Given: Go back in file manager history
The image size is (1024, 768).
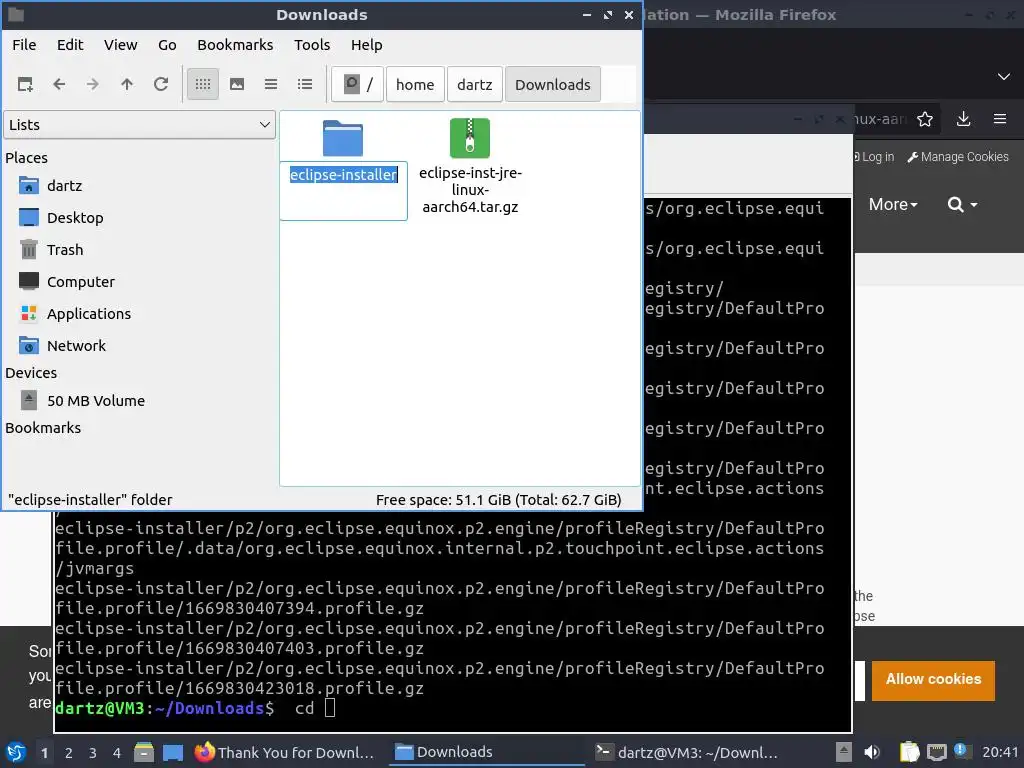Looking at the screenshot, I should click(x=59, y=84).
